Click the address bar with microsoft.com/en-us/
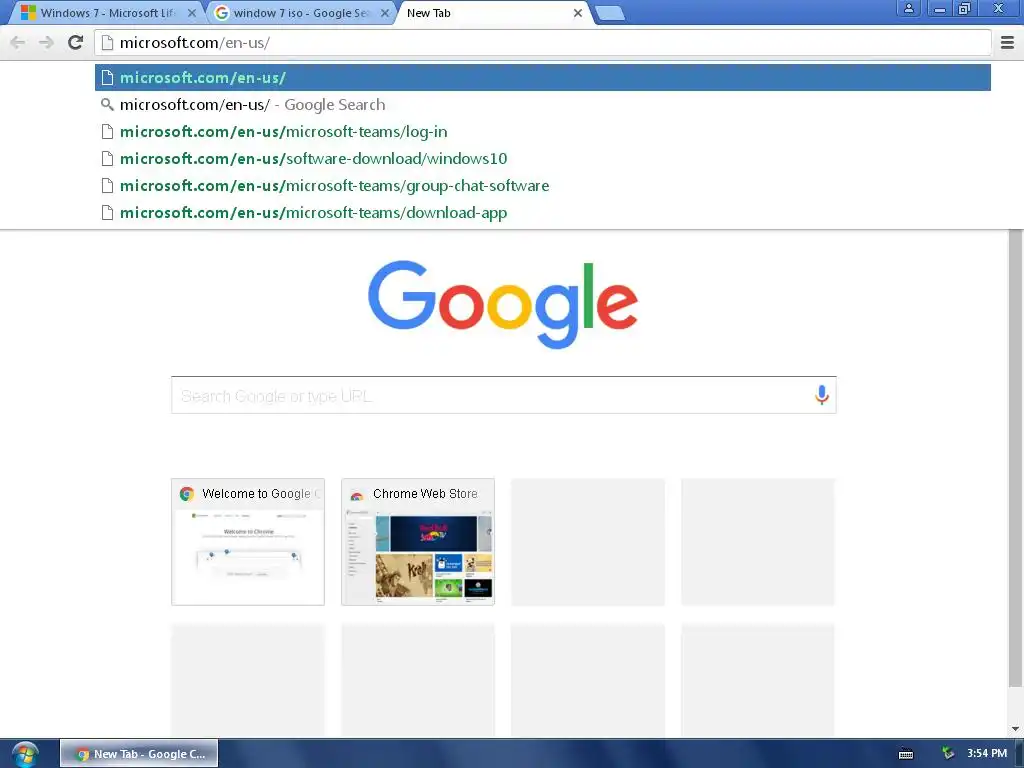Image resolution: width=1024 pixels, height=768 pixels. pos(543,42)
